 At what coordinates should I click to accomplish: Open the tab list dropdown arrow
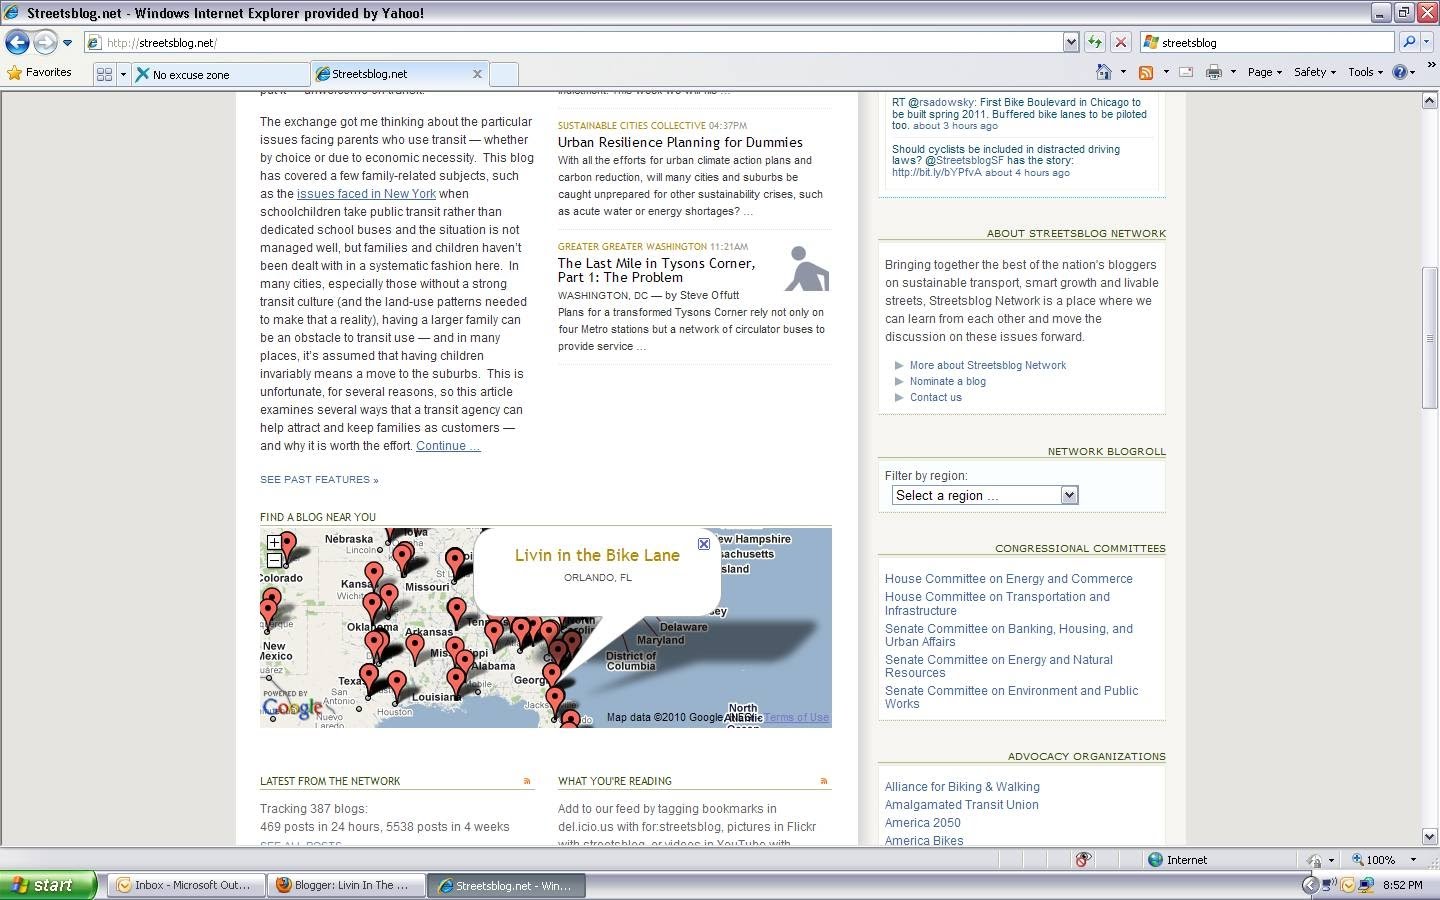pyautogui.click(x=123, y=74)
